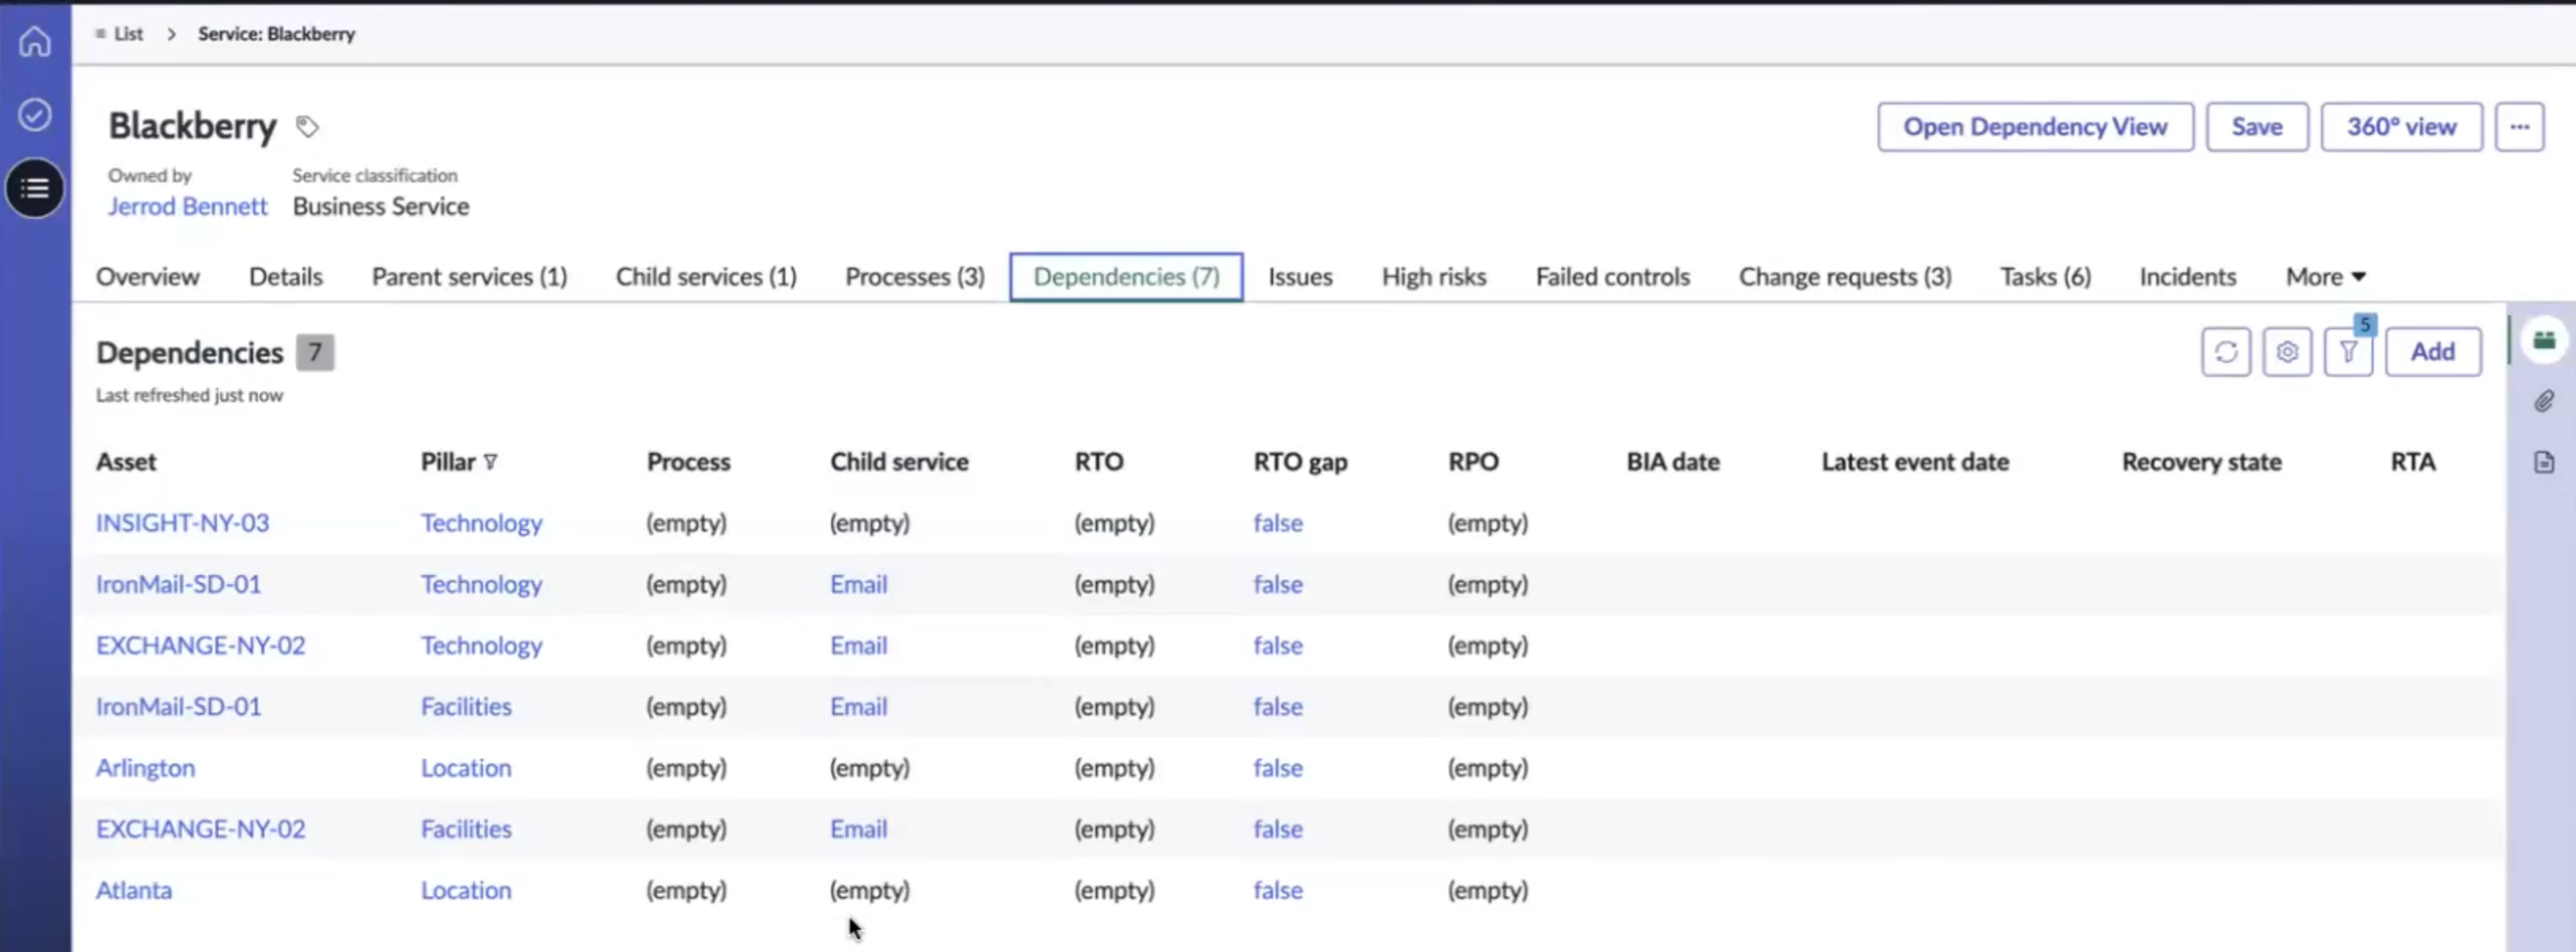The width and height of the screenshot is (2576, 952).
Task: Sort by the Child service column header
Action: pyautogui.click(x=899, y=462)
